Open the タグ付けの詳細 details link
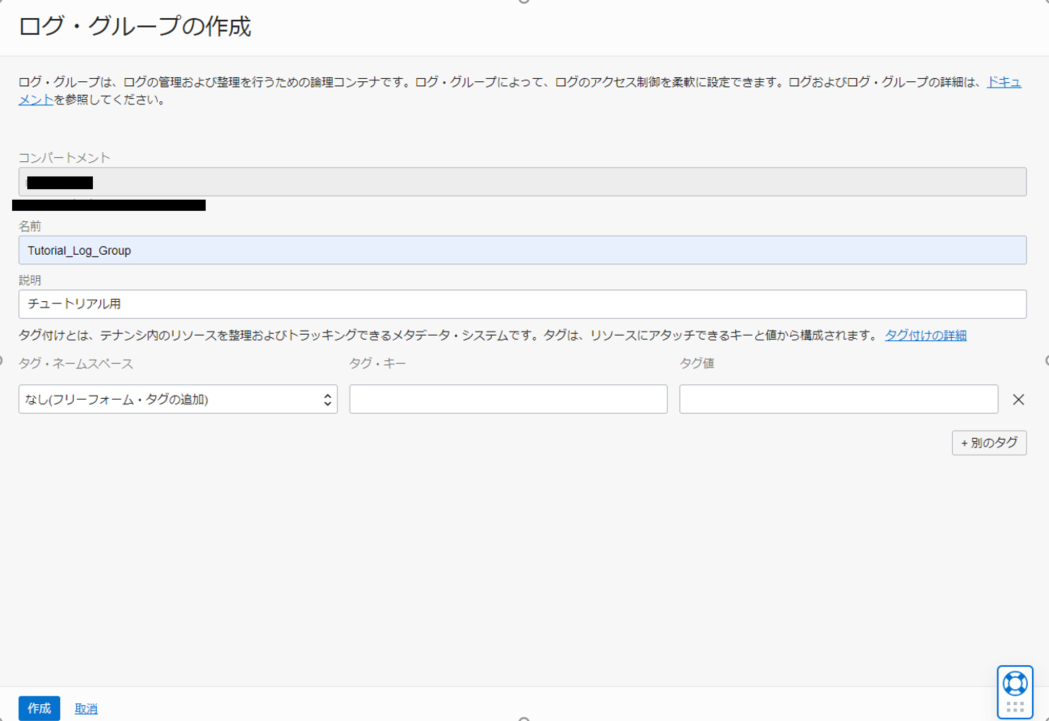This screenshot has height=721, width=1049. pyautogui.click(x=927, y=334)
